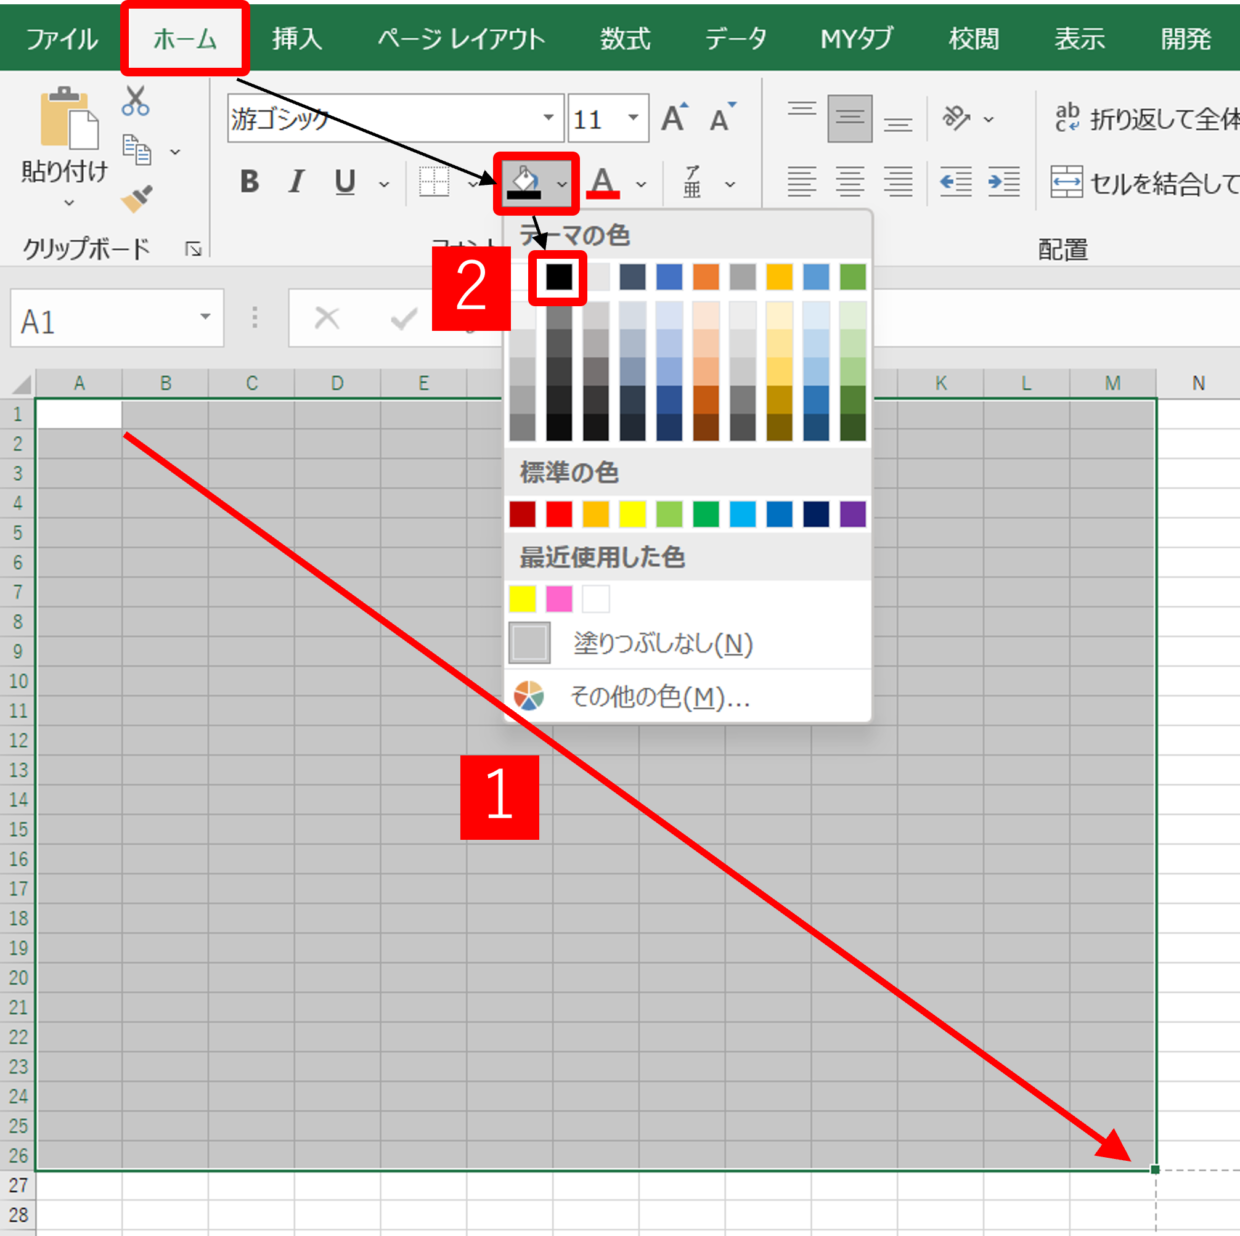
Task: Open その他の色(M)... dialog
Action: click(x=659, y=696)
